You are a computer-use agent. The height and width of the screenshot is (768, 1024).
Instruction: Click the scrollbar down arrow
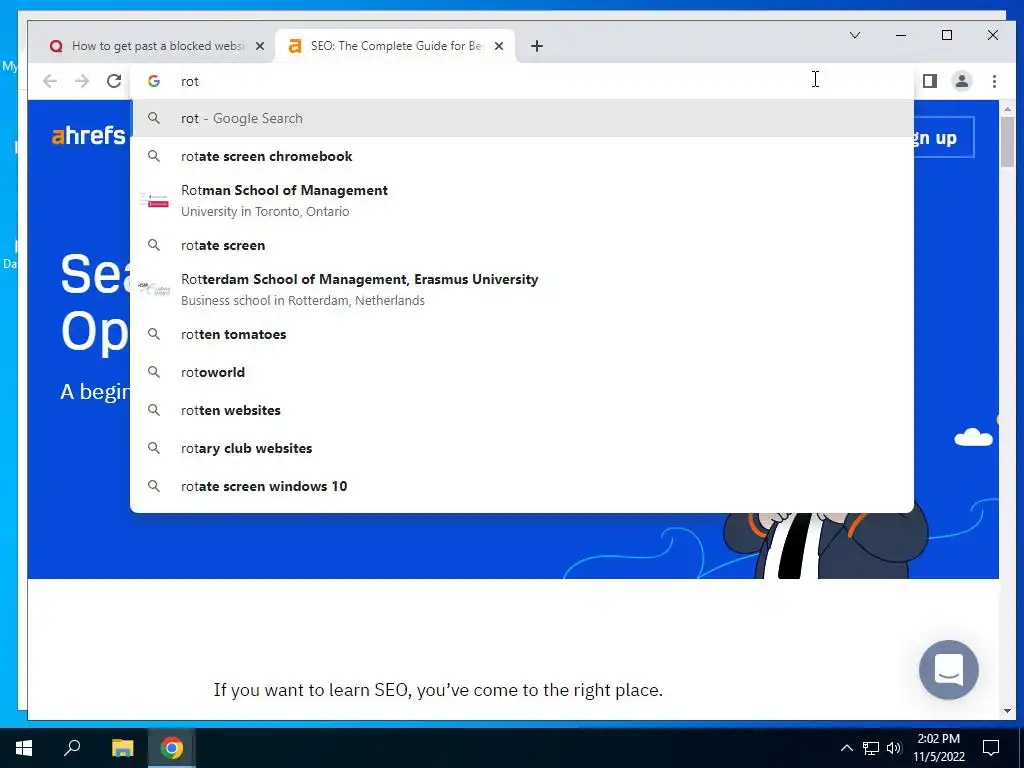tap(1007, 711)
